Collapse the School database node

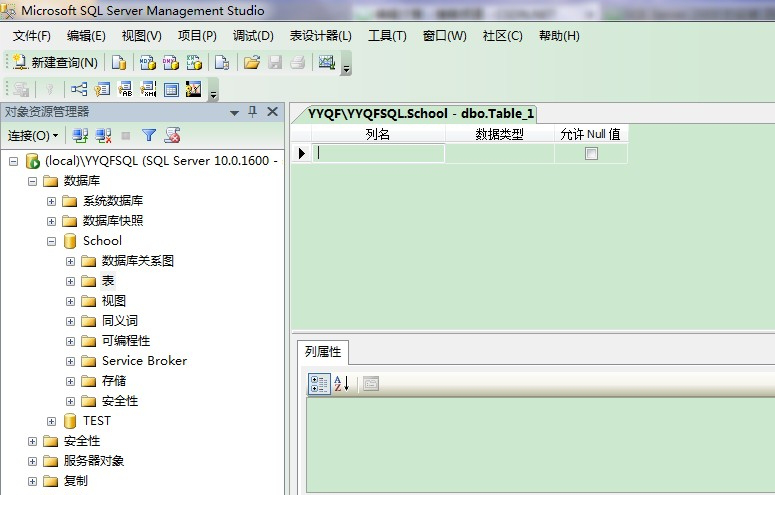point(51,242)
